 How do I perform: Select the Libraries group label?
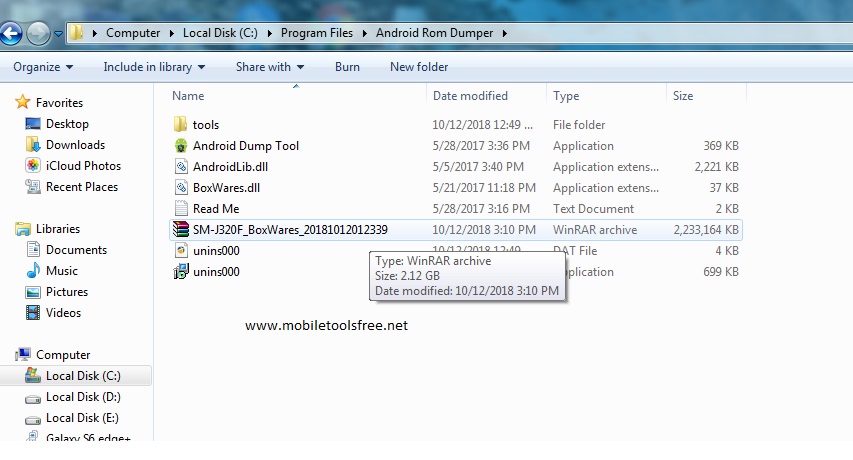click(x=58, y=229)
